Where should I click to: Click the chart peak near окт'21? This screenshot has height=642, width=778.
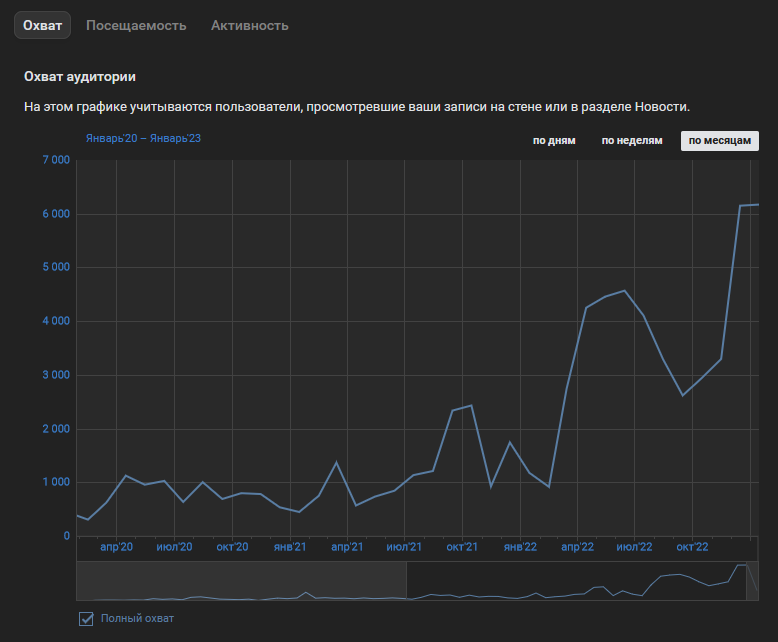[471, 405]
